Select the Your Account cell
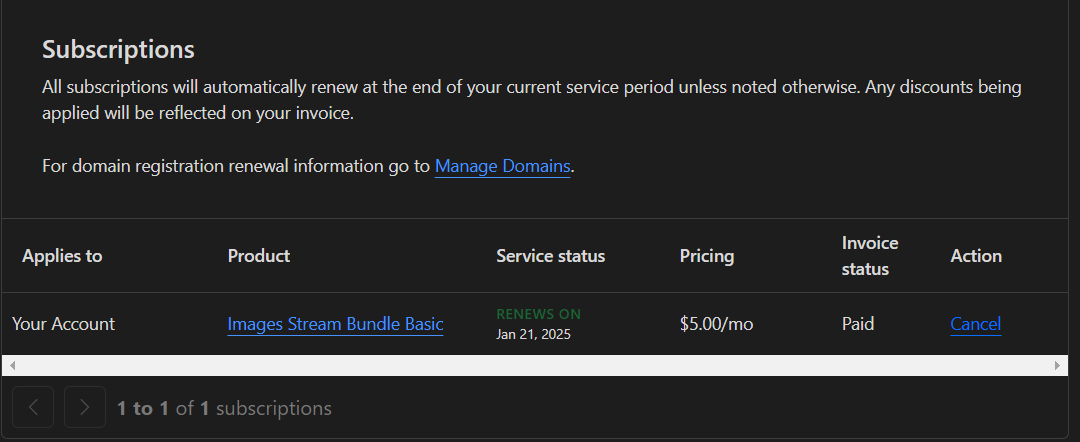 pos(63,324)
